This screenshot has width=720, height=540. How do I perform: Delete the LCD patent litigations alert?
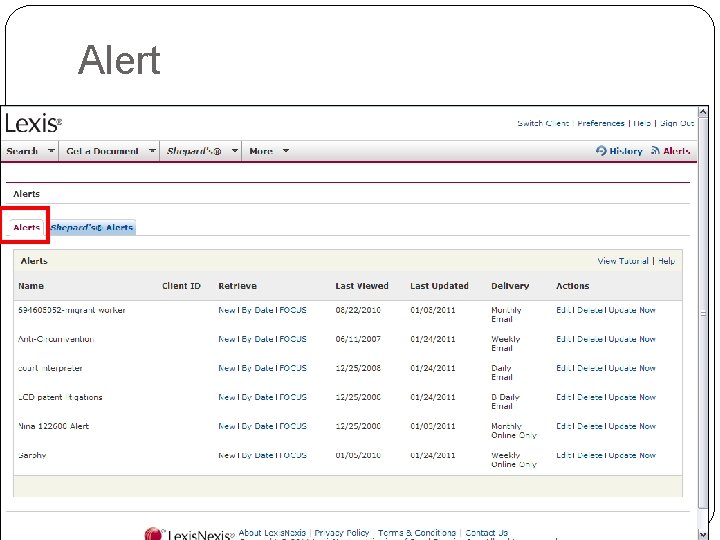590,397
